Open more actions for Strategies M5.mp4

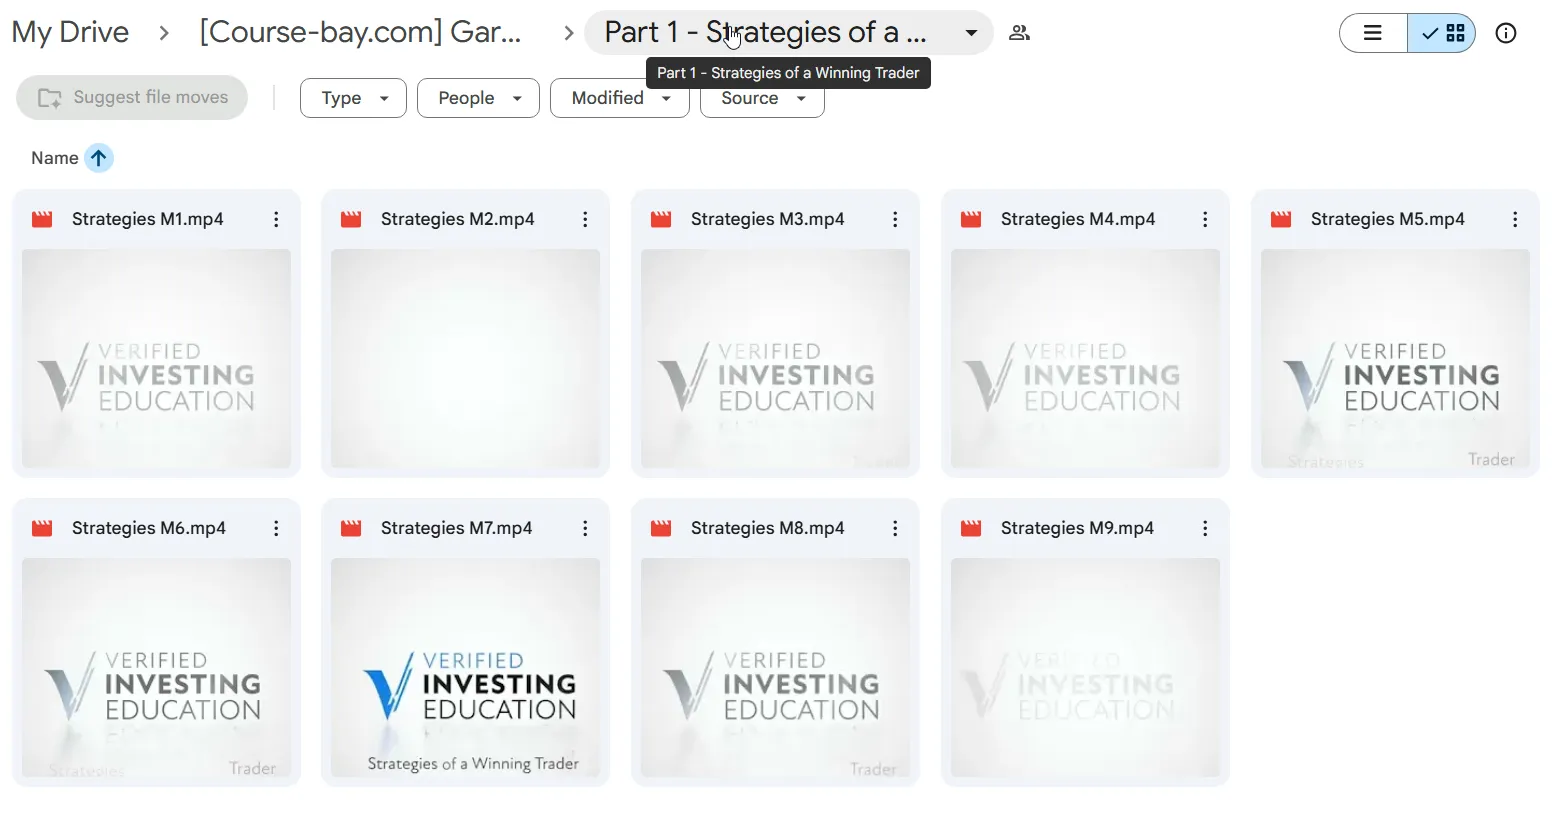pyautogui.click(x=1515, y=219)
